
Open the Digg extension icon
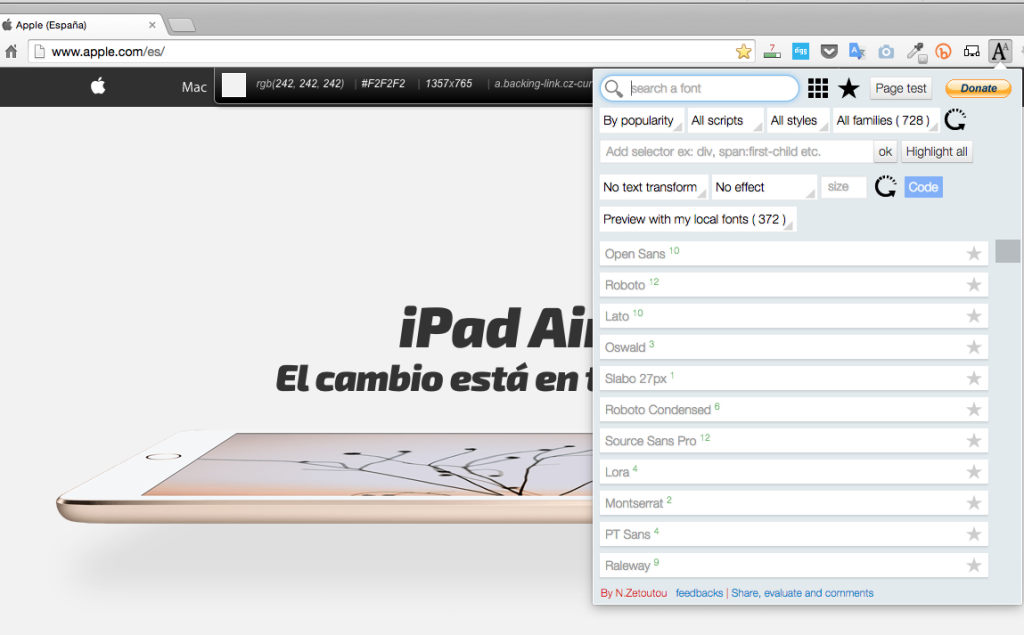click(800, 51)
